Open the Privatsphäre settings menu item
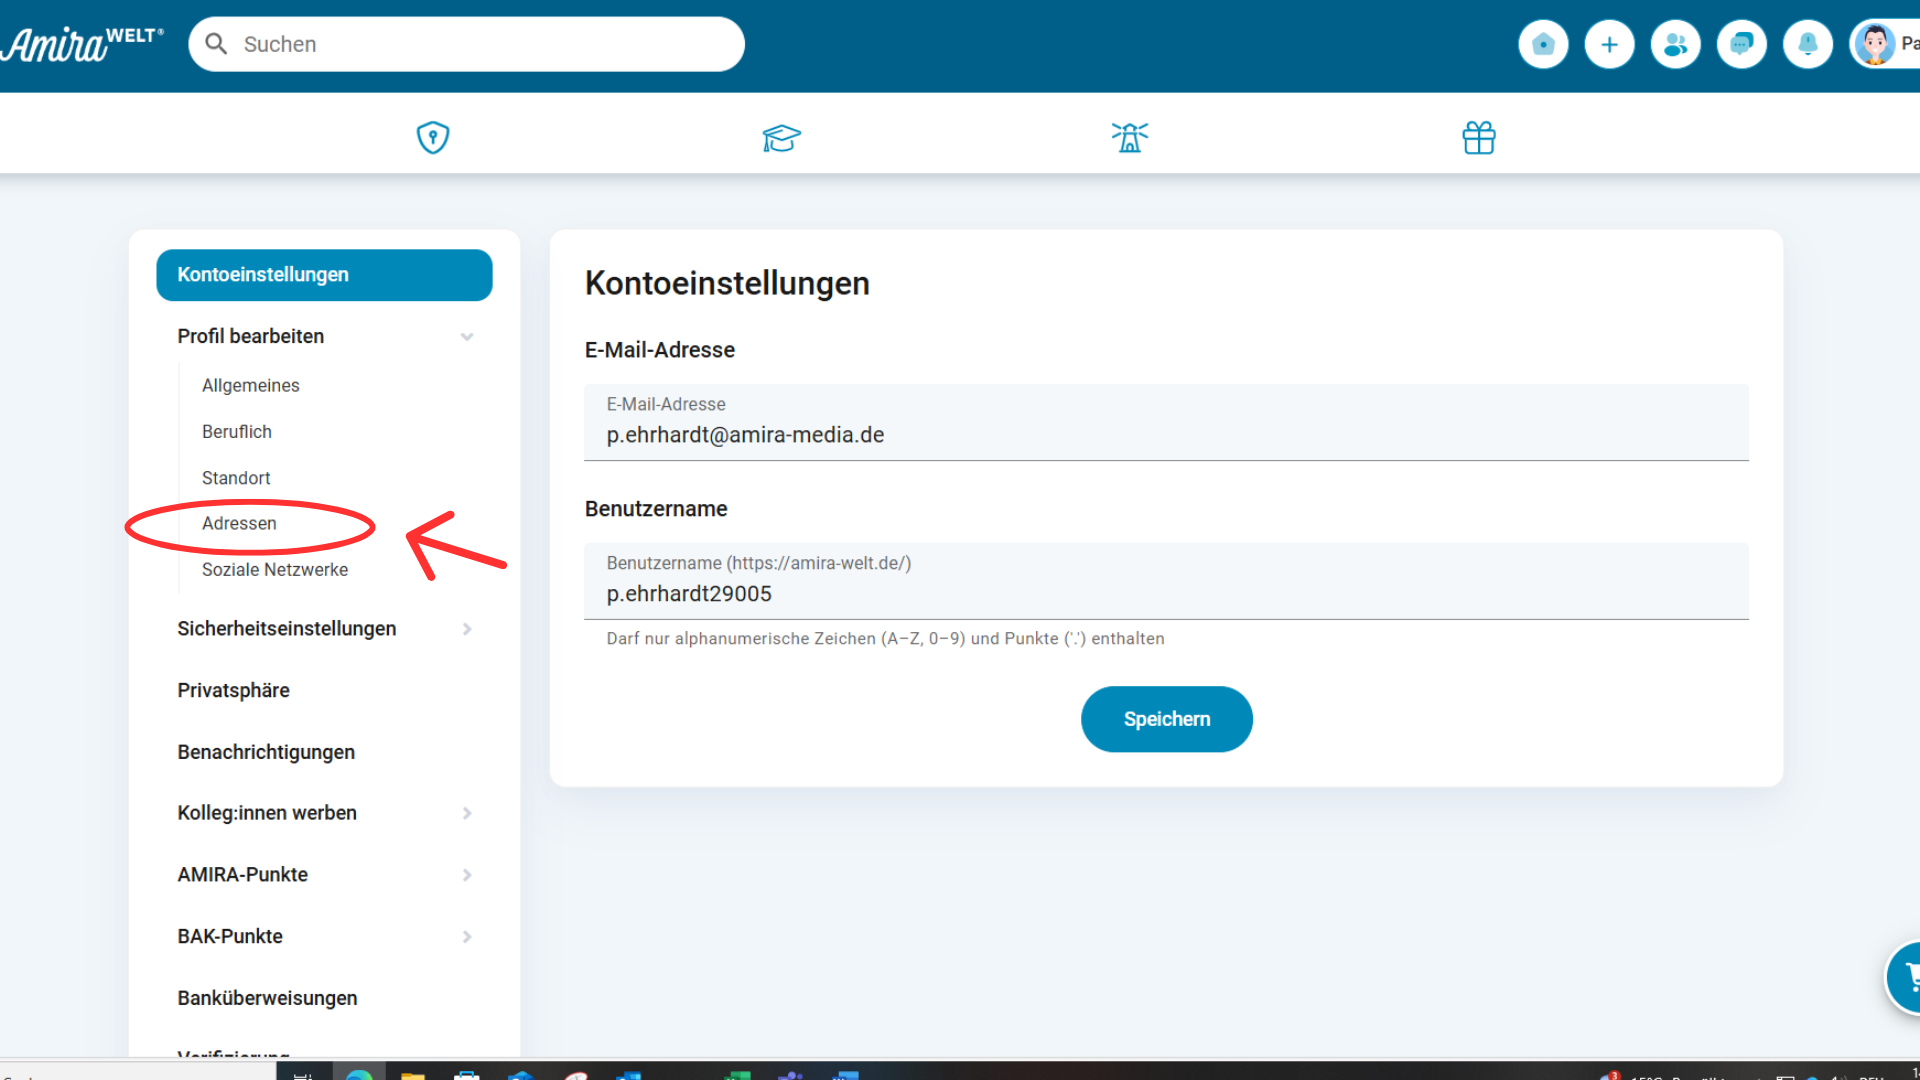This screenshot has height=1080, width=1920. (x=233, y=690)
